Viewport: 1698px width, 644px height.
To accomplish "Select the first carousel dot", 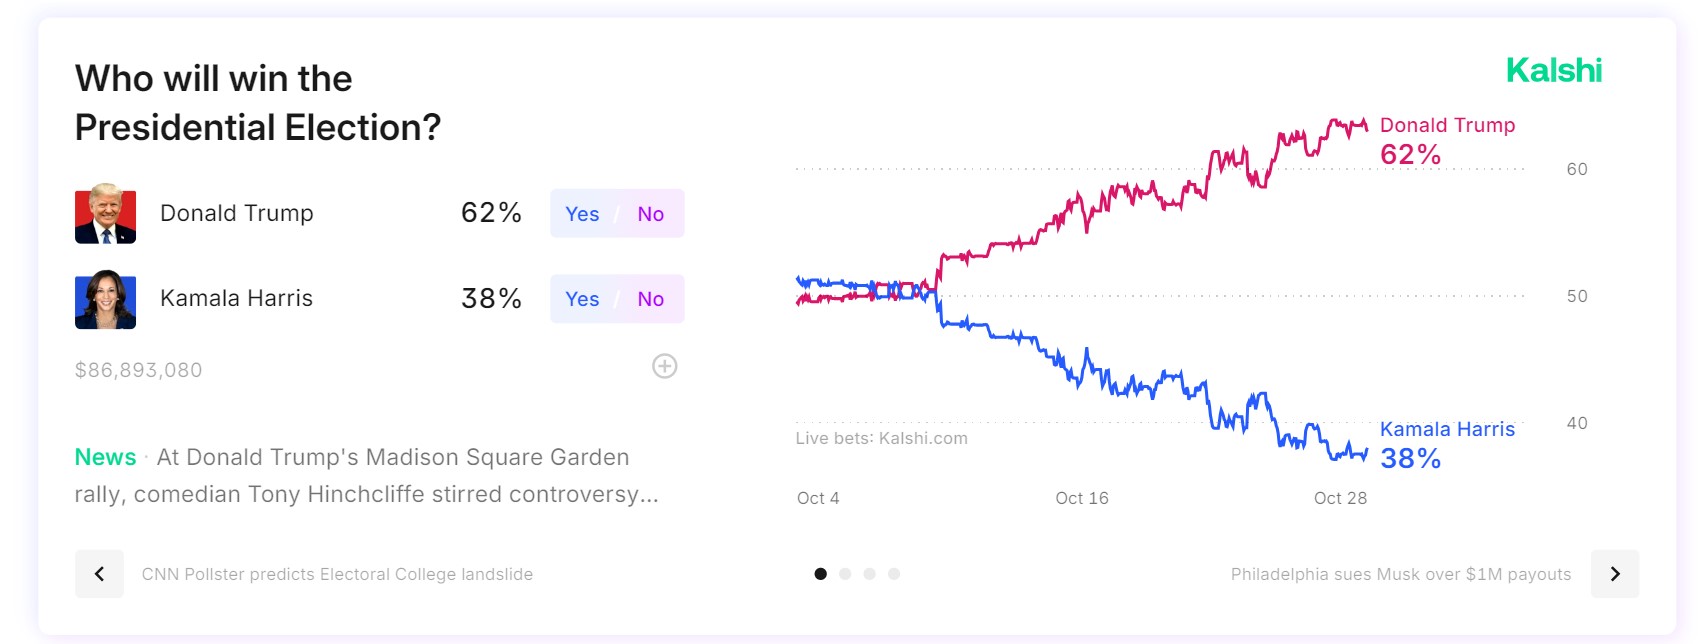I will click(821, 574).
